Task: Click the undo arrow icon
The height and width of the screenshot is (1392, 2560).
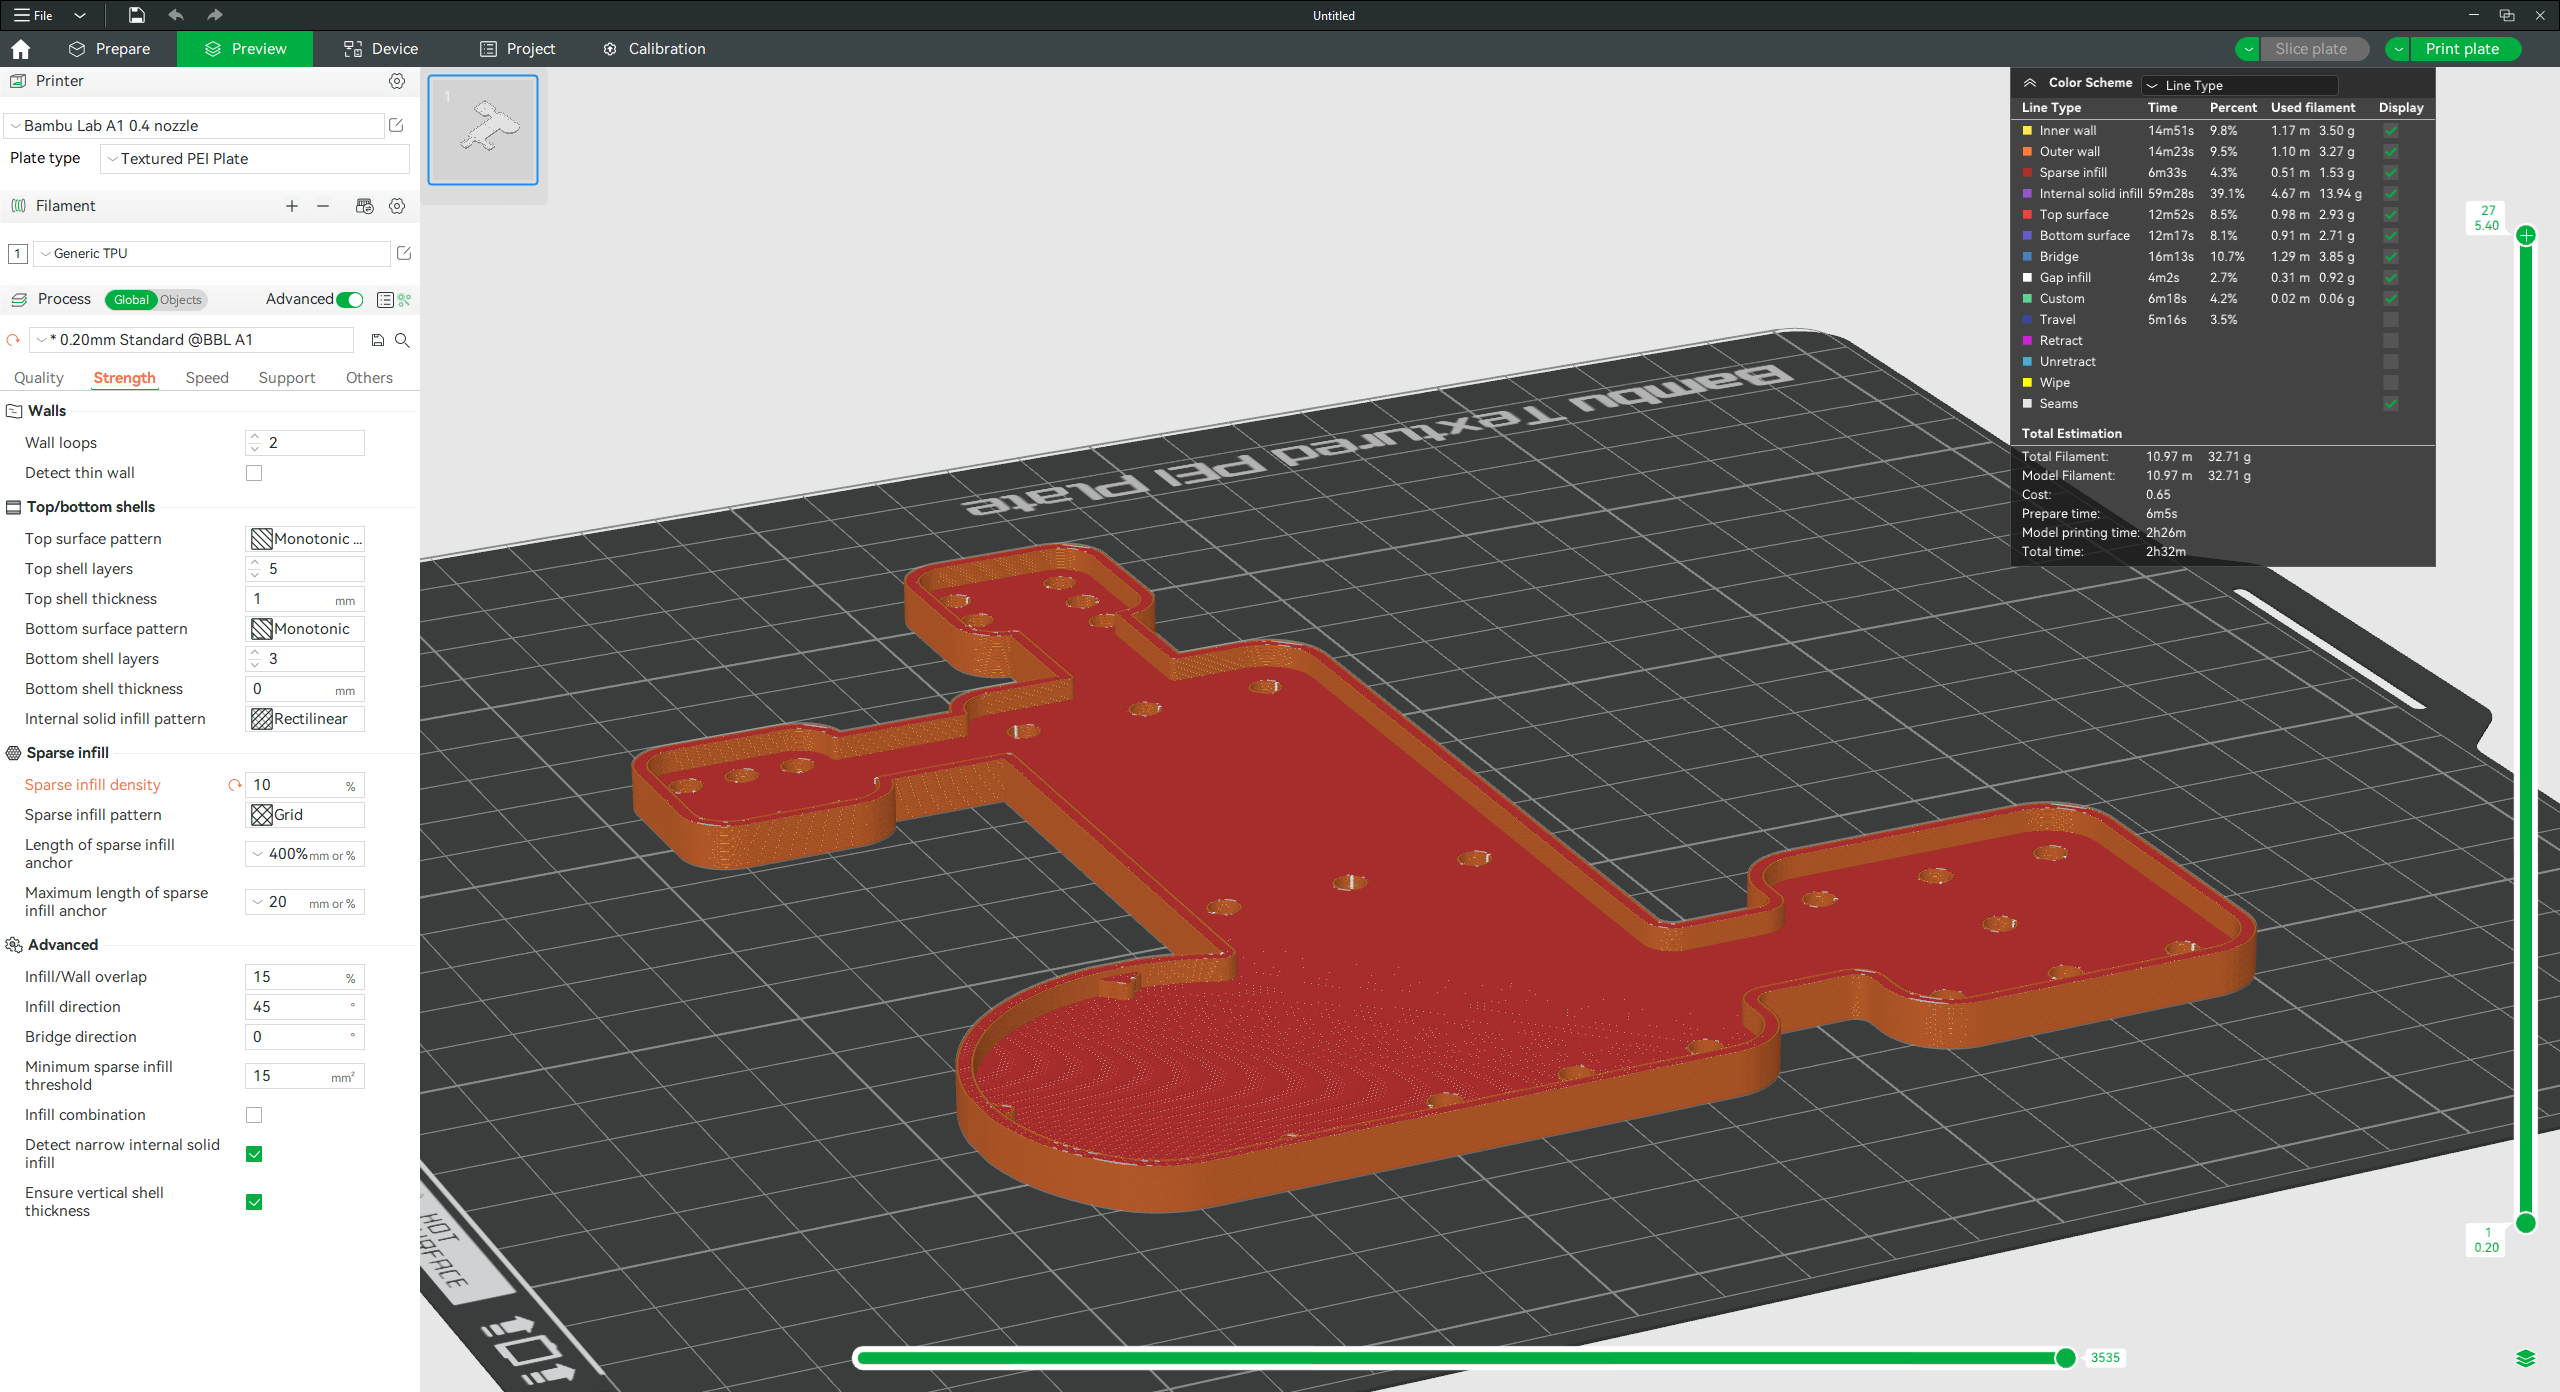Action: point(176,15)
